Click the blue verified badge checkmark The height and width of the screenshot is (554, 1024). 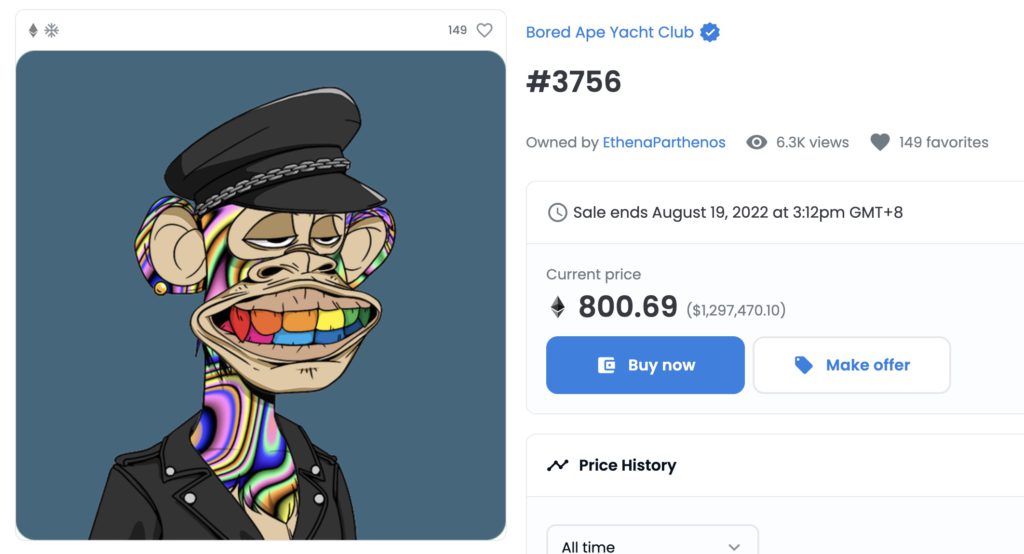pyautogui.click(x=710, y=32)
